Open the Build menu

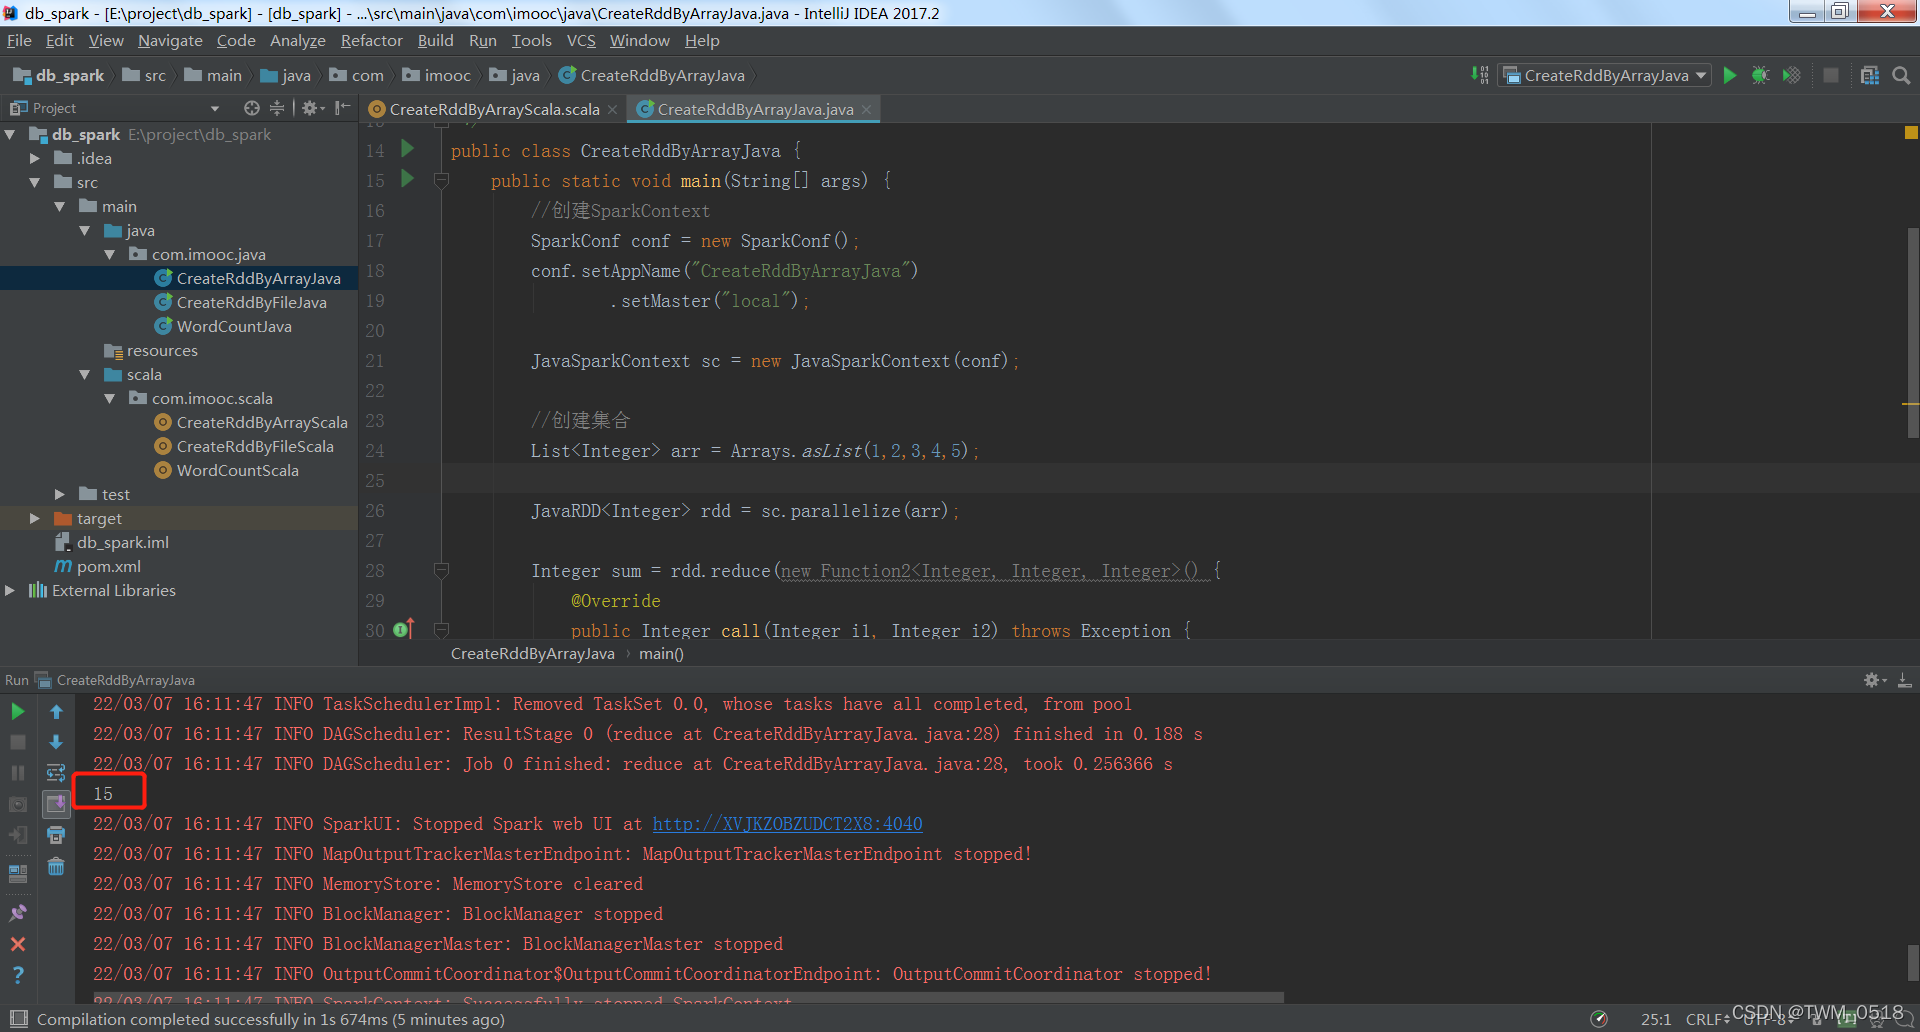(435, 41)
